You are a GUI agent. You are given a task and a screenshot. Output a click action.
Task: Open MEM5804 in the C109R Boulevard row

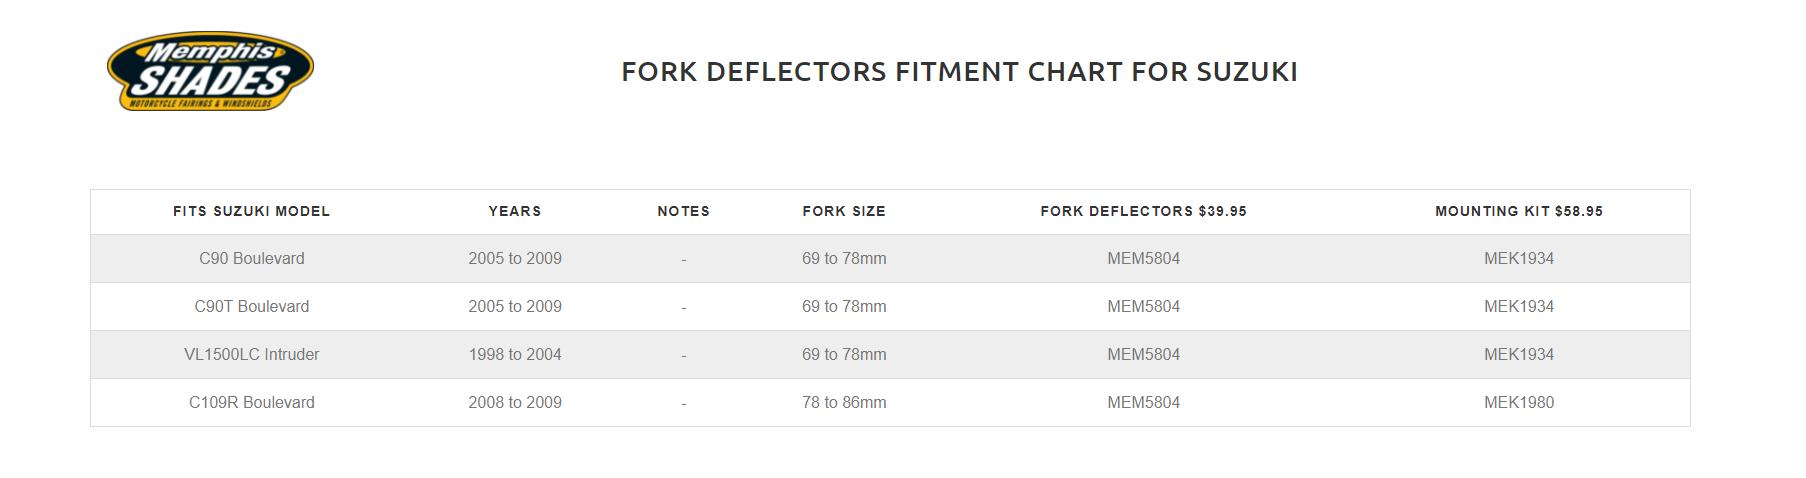[1143, 403]
